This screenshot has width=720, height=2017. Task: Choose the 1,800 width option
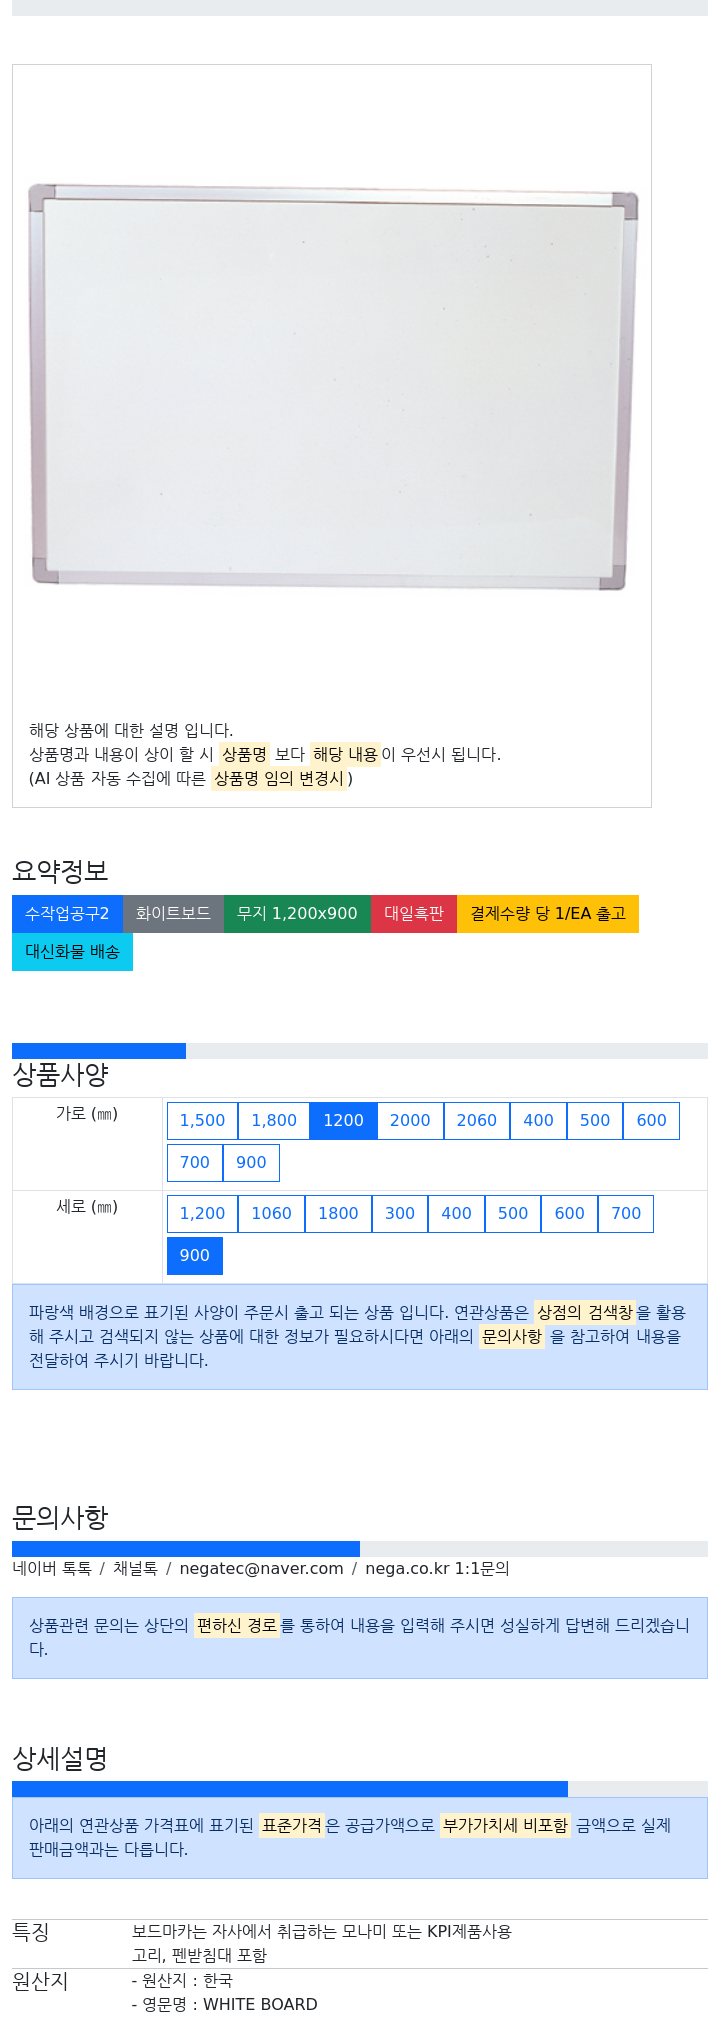(274, 1120)
